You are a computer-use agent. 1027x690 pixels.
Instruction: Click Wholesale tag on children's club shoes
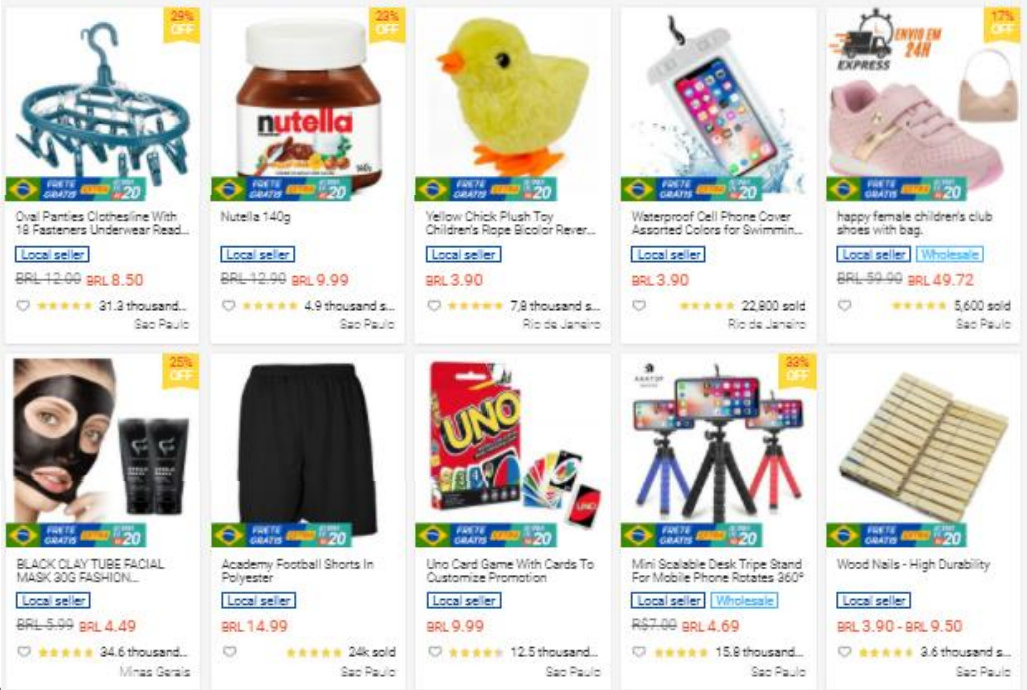click(950, 254)
